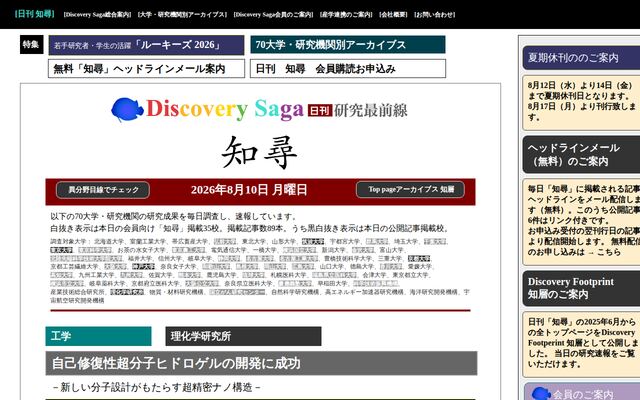640x400 pixels.
Task: Open Discovery Saga総合案内 in nav bar
Action: (x=97, y=15)
